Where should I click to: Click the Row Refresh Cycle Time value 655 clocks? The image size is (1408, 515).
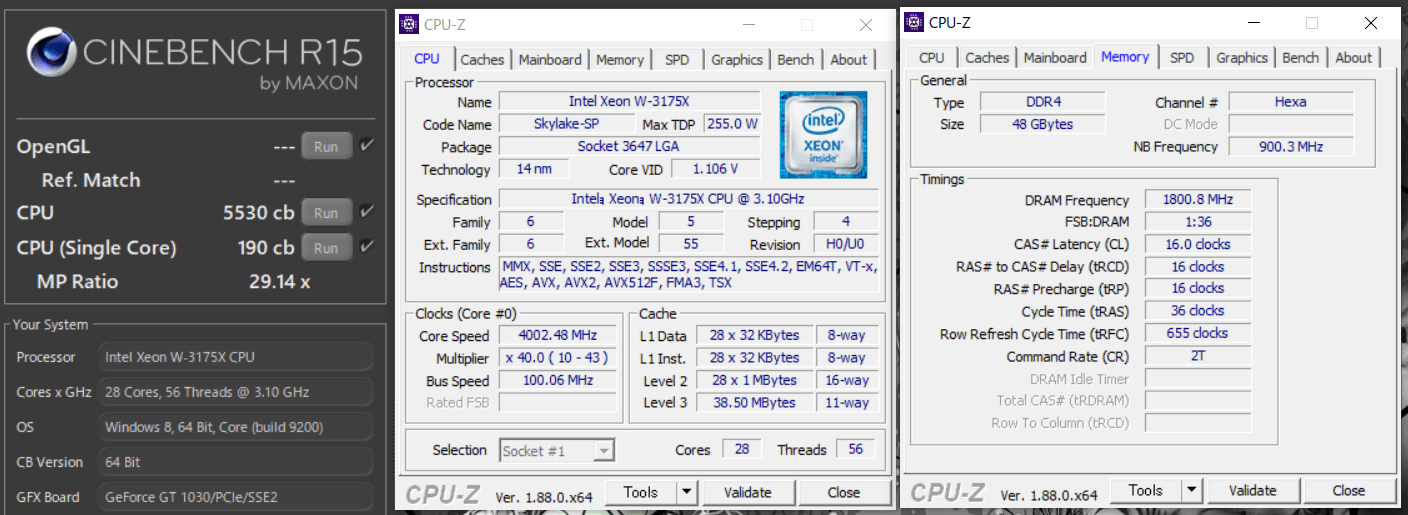point(1197,333)
